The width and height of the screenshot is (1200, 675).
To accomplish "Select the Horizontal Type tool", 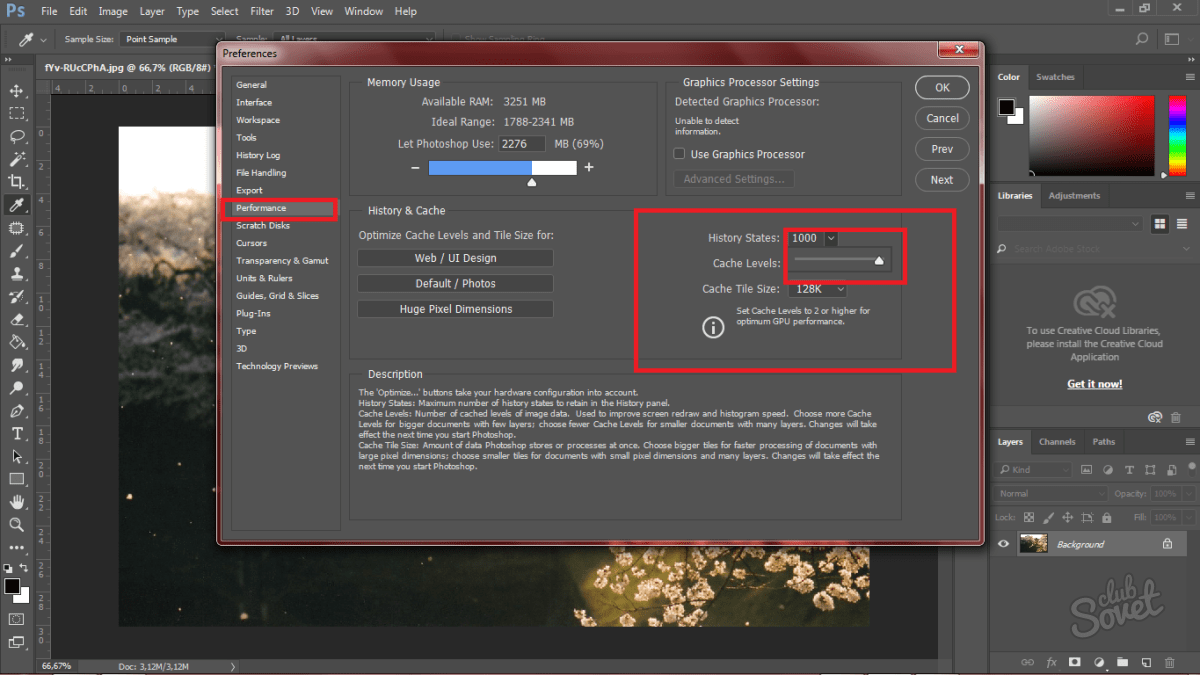I will click(17, 433).
